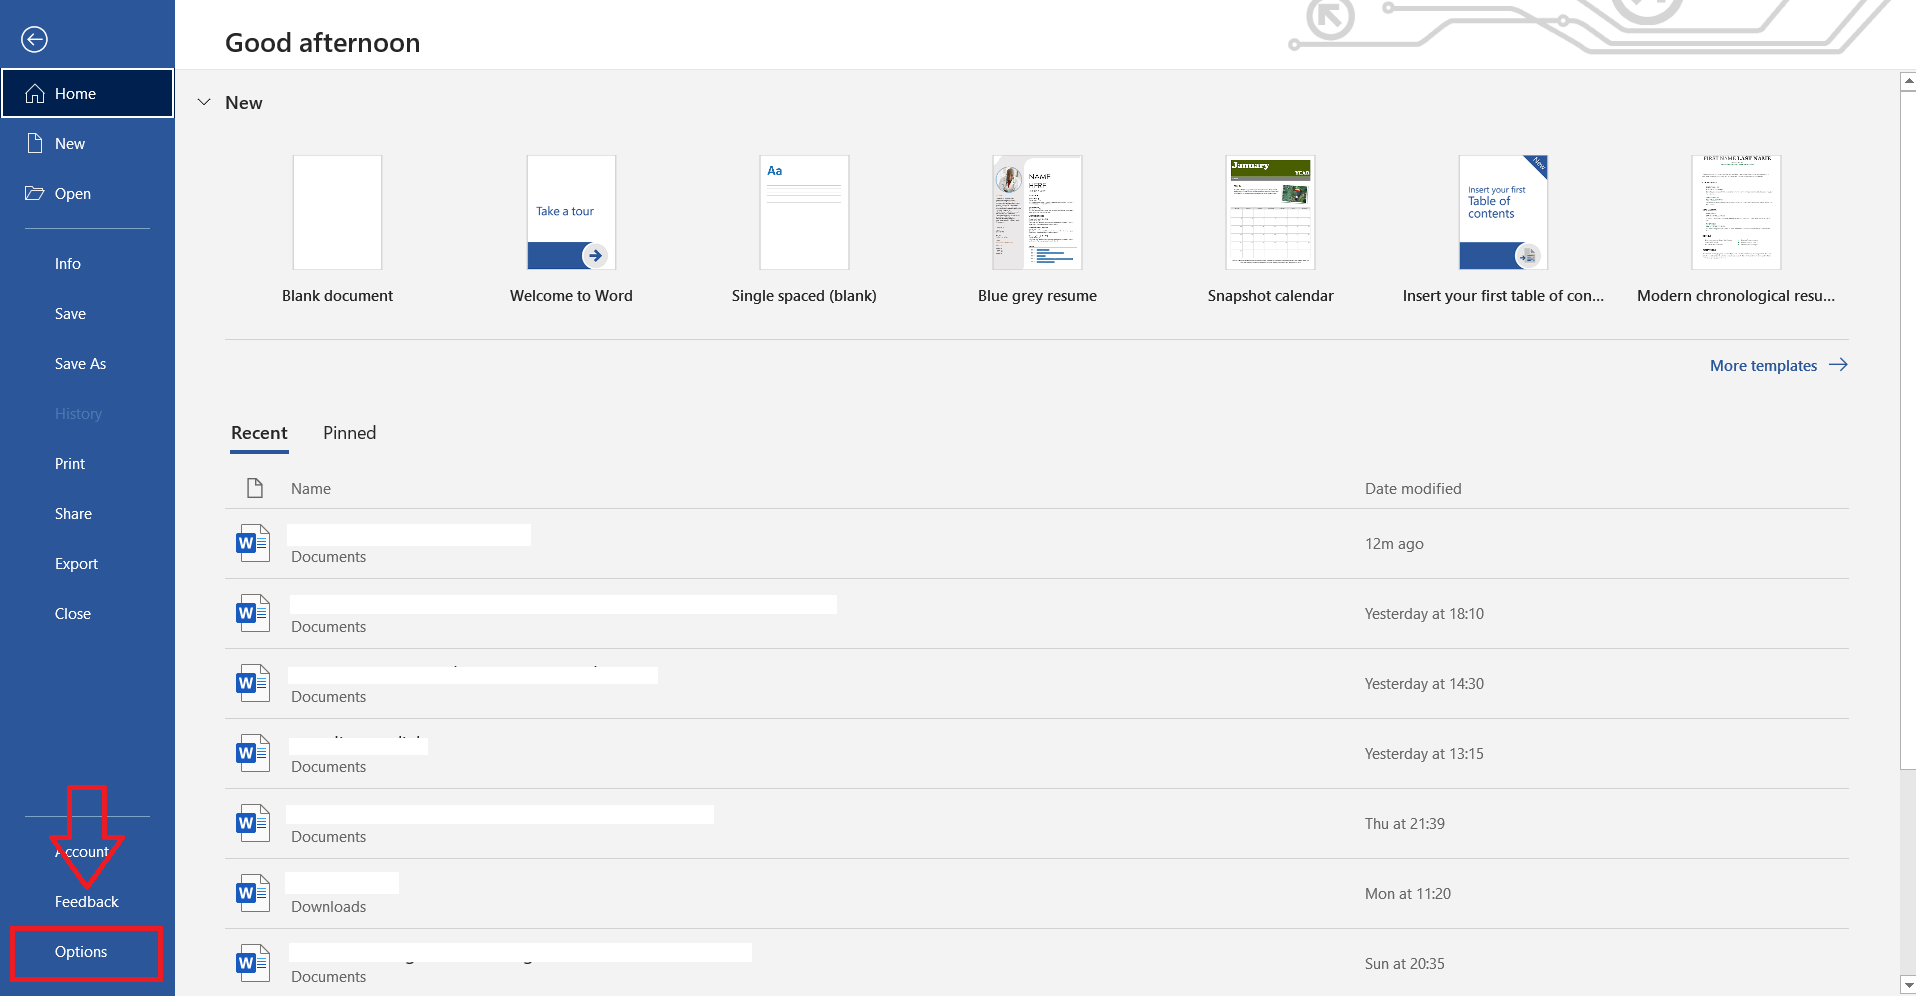
Task: Click the More templates arrow icon
Action: coord(1838,365)
